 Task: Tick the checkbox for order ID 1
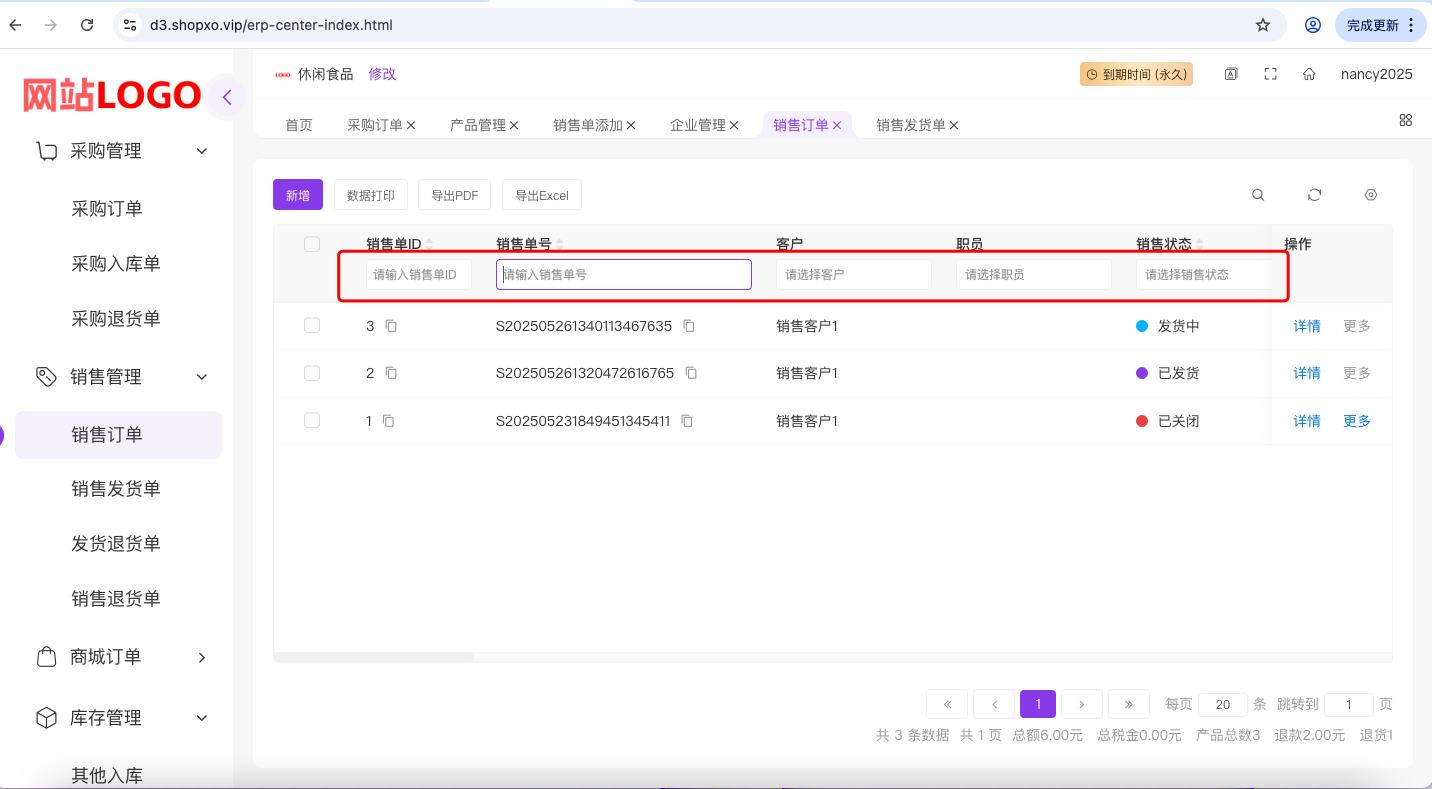pos(312,420)
